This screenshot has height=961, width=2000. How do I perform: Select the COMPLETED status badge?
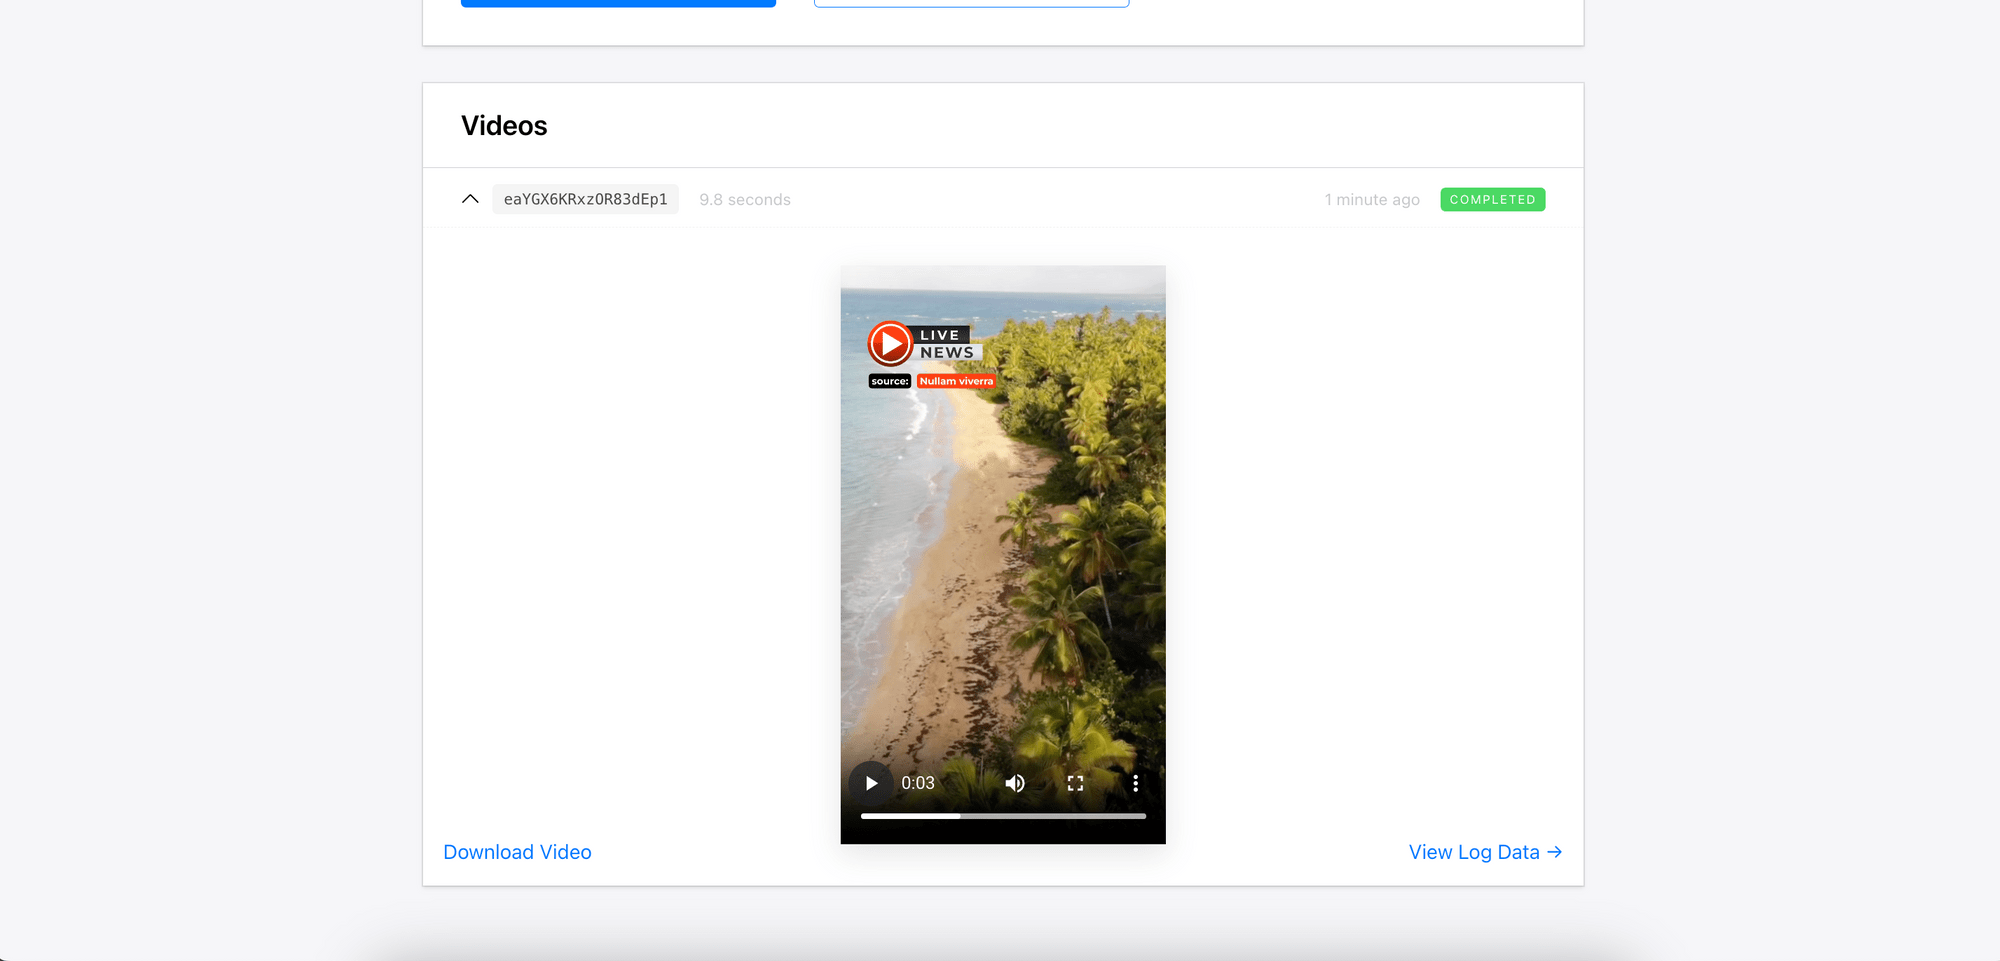click(x=1492, y=199)
